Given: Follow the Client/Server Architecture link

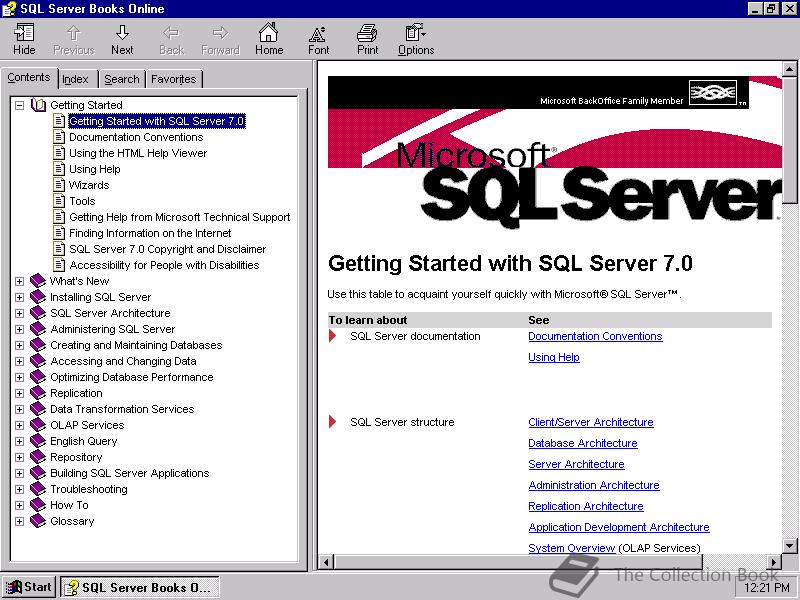Looking at the screenshot, I should click(591, 422).
